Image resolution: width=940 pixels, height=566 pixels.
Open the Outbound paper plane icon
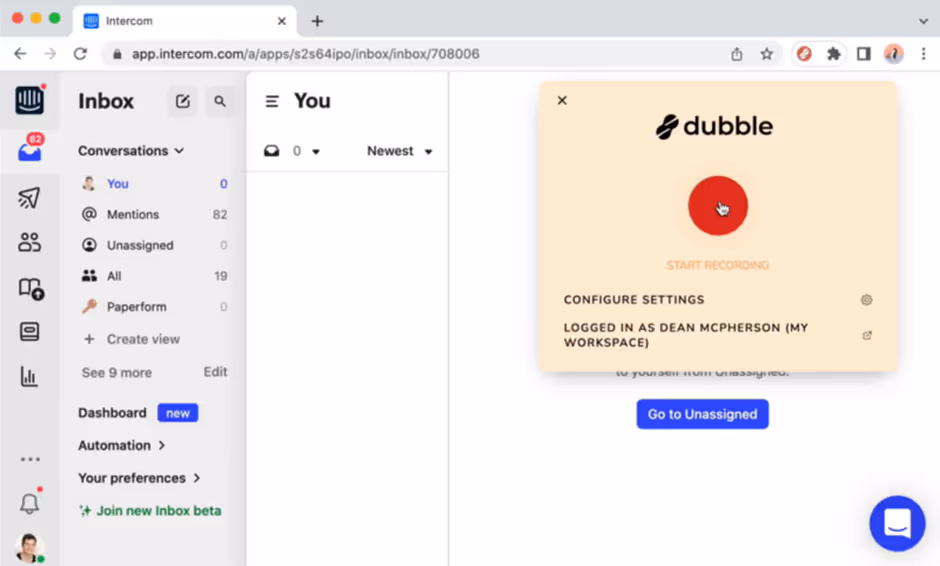coord(29,197)
